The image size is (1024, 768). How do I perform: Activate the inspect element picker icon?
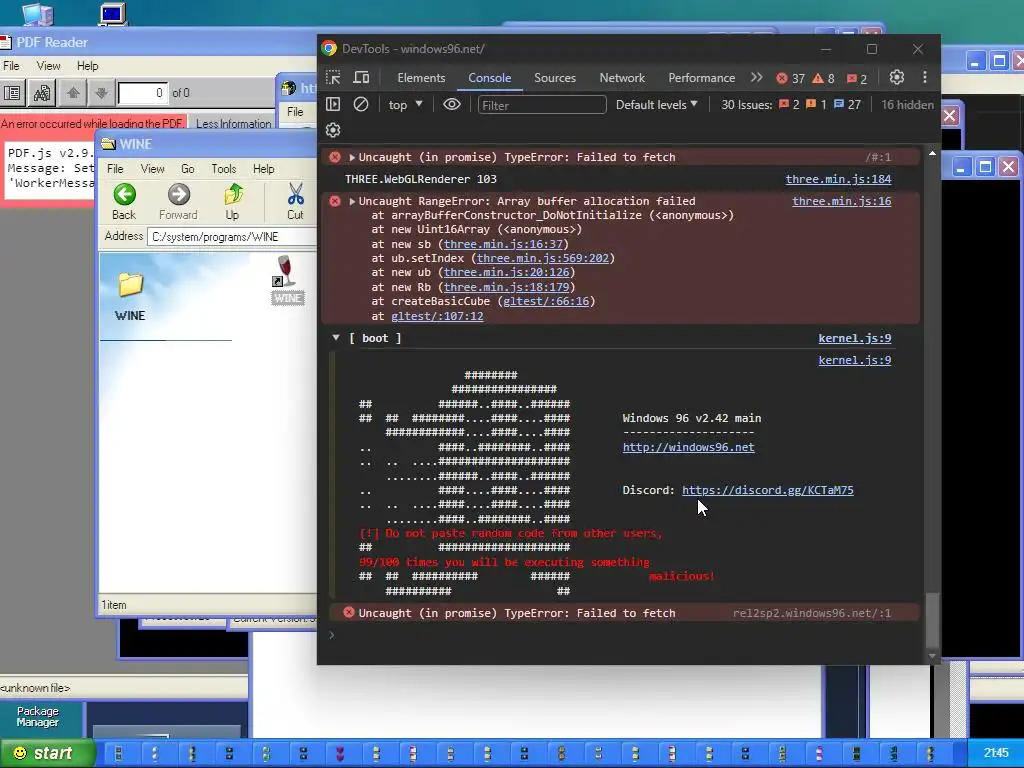tap(333, 78)
